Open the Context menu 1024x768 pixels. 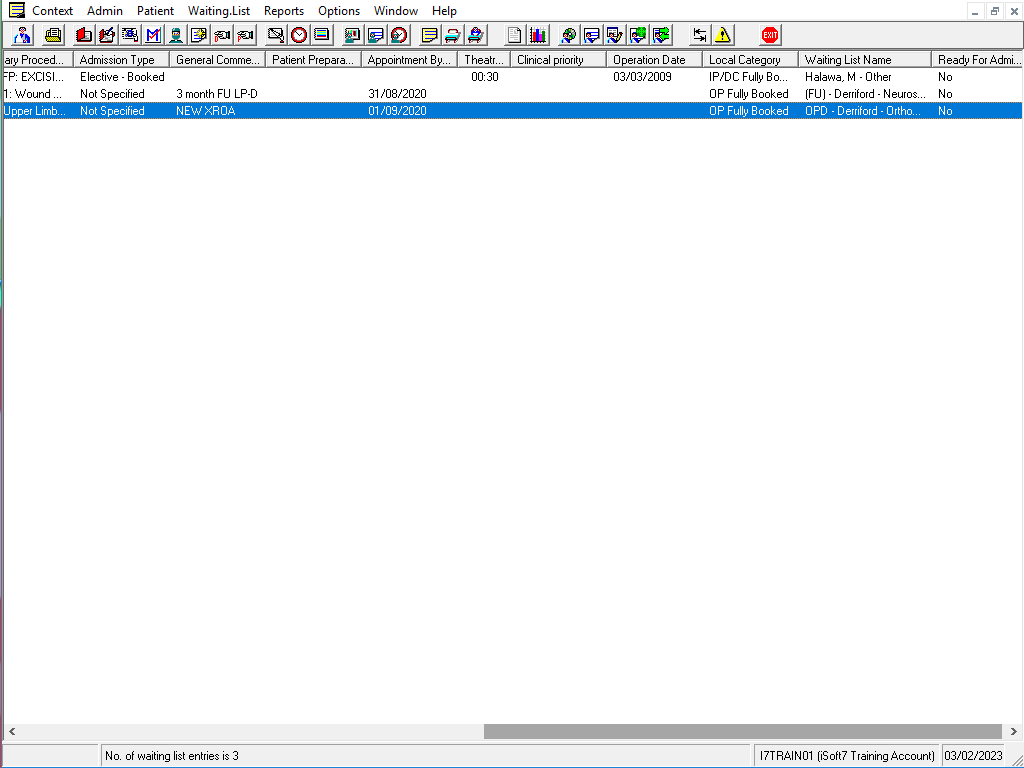(52, 11)
